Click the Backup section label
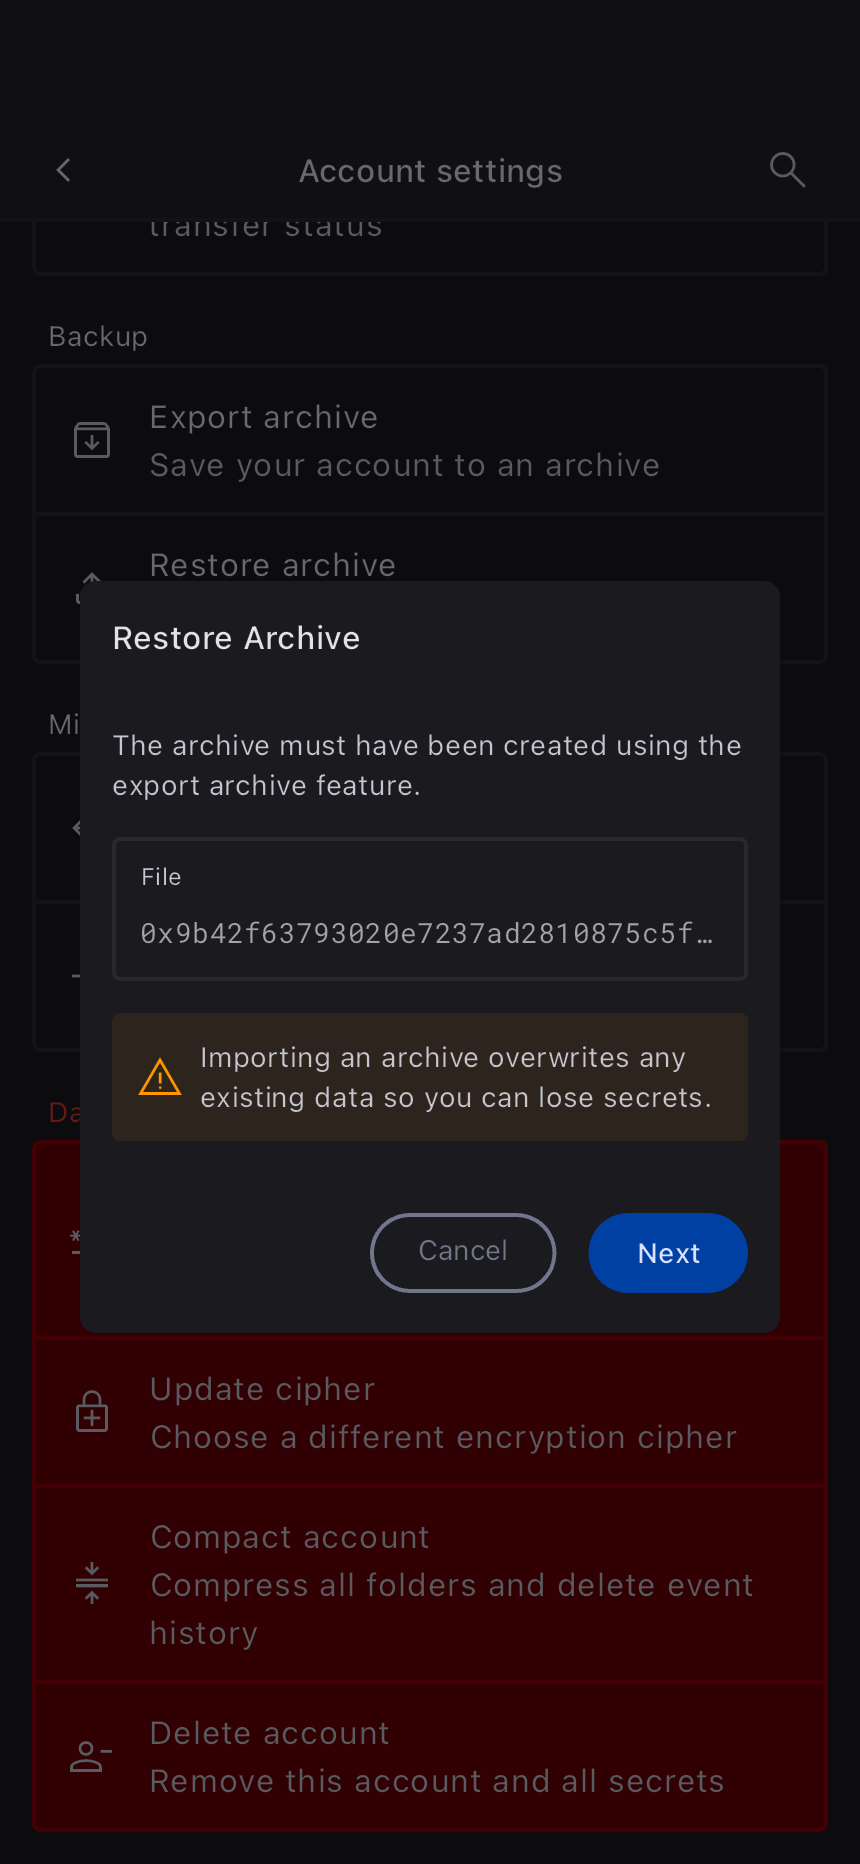 [x=98, y=336]
